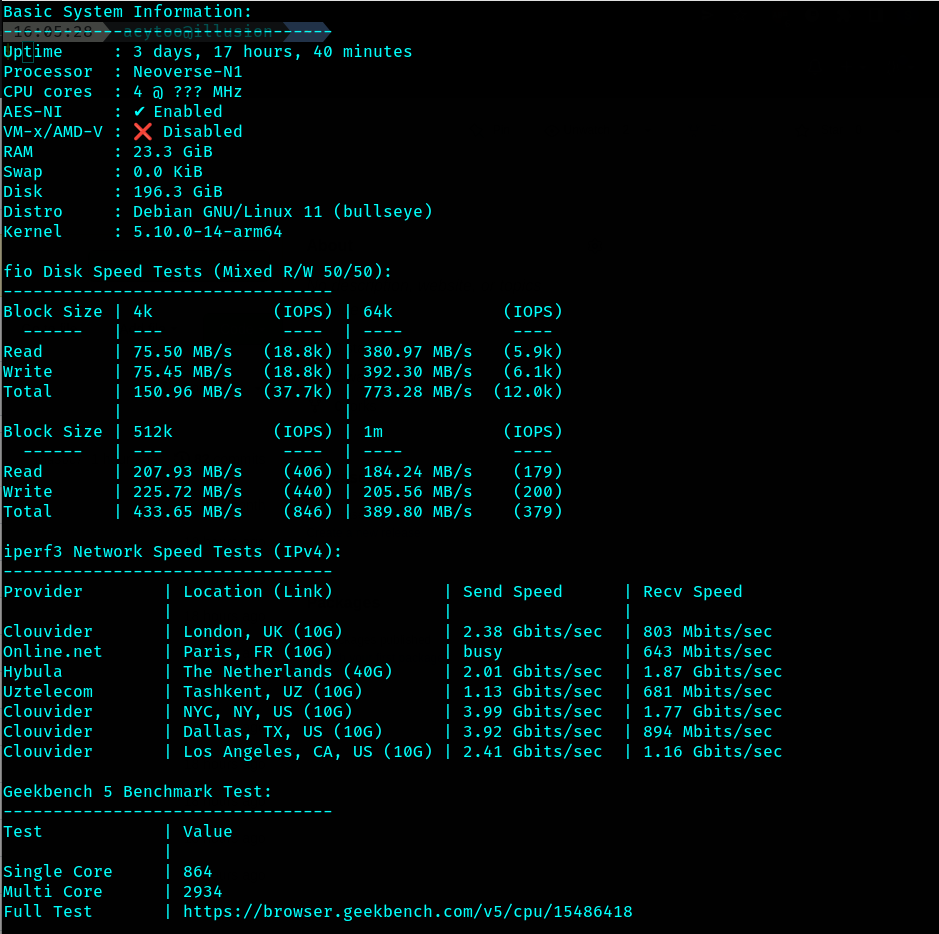Click the 1m total IOPS '(379)'
This screenshot has height=934, width=939.
(538, 512)
